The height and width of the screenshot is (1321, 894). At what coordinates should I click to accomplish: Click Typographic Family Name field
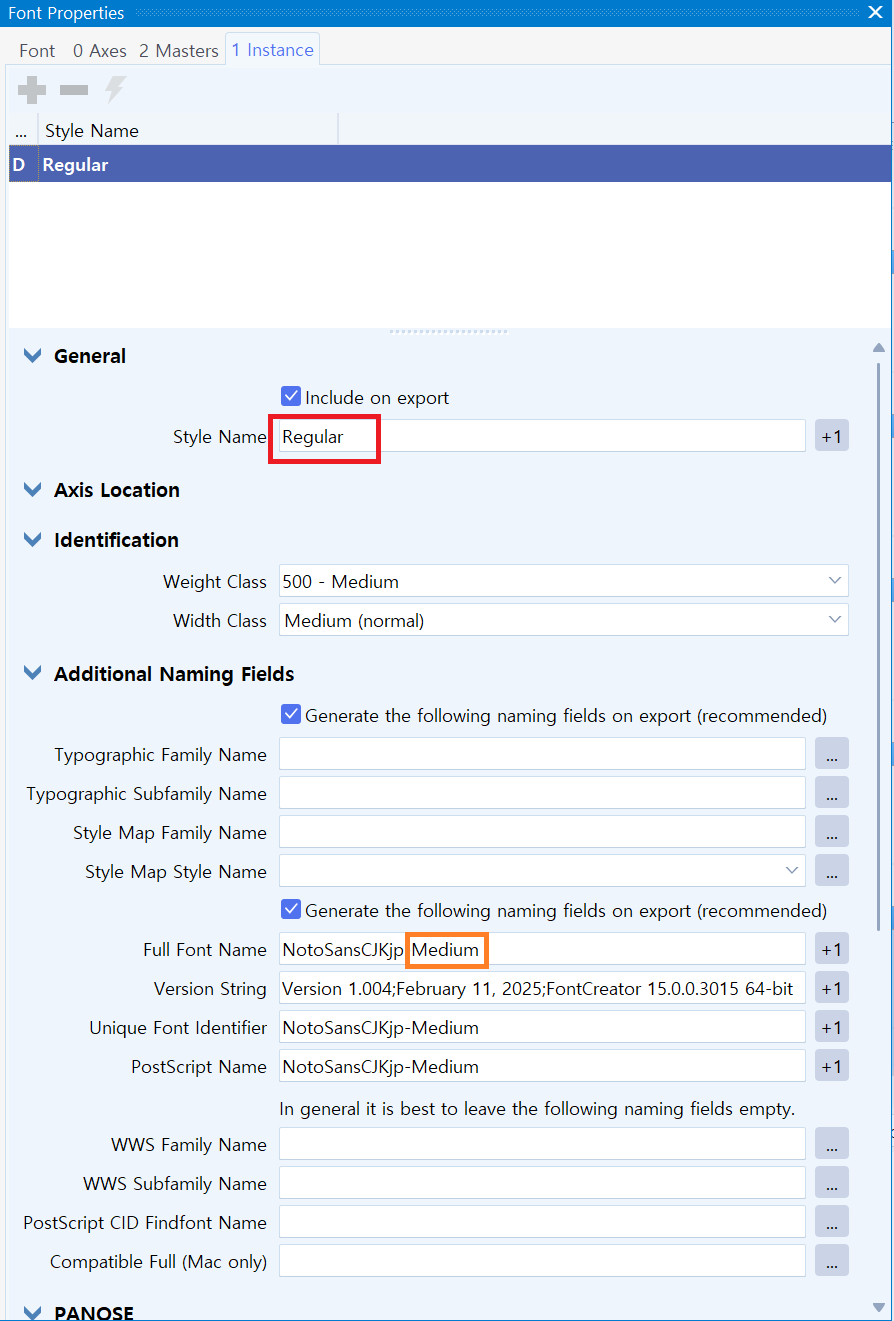(542, 754)
